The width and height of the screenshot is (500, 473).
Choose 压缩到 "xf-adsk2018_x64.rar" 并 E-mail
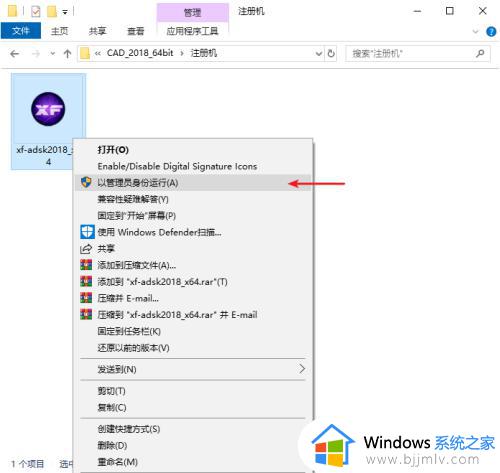[x=193, y=315]
